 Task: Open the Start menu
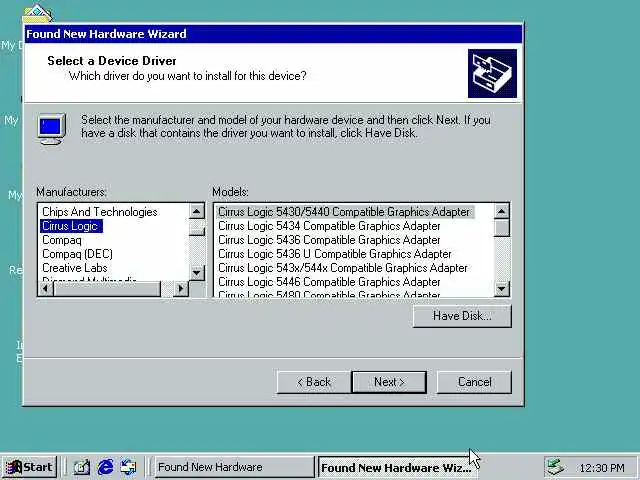(x=29, y=467)
